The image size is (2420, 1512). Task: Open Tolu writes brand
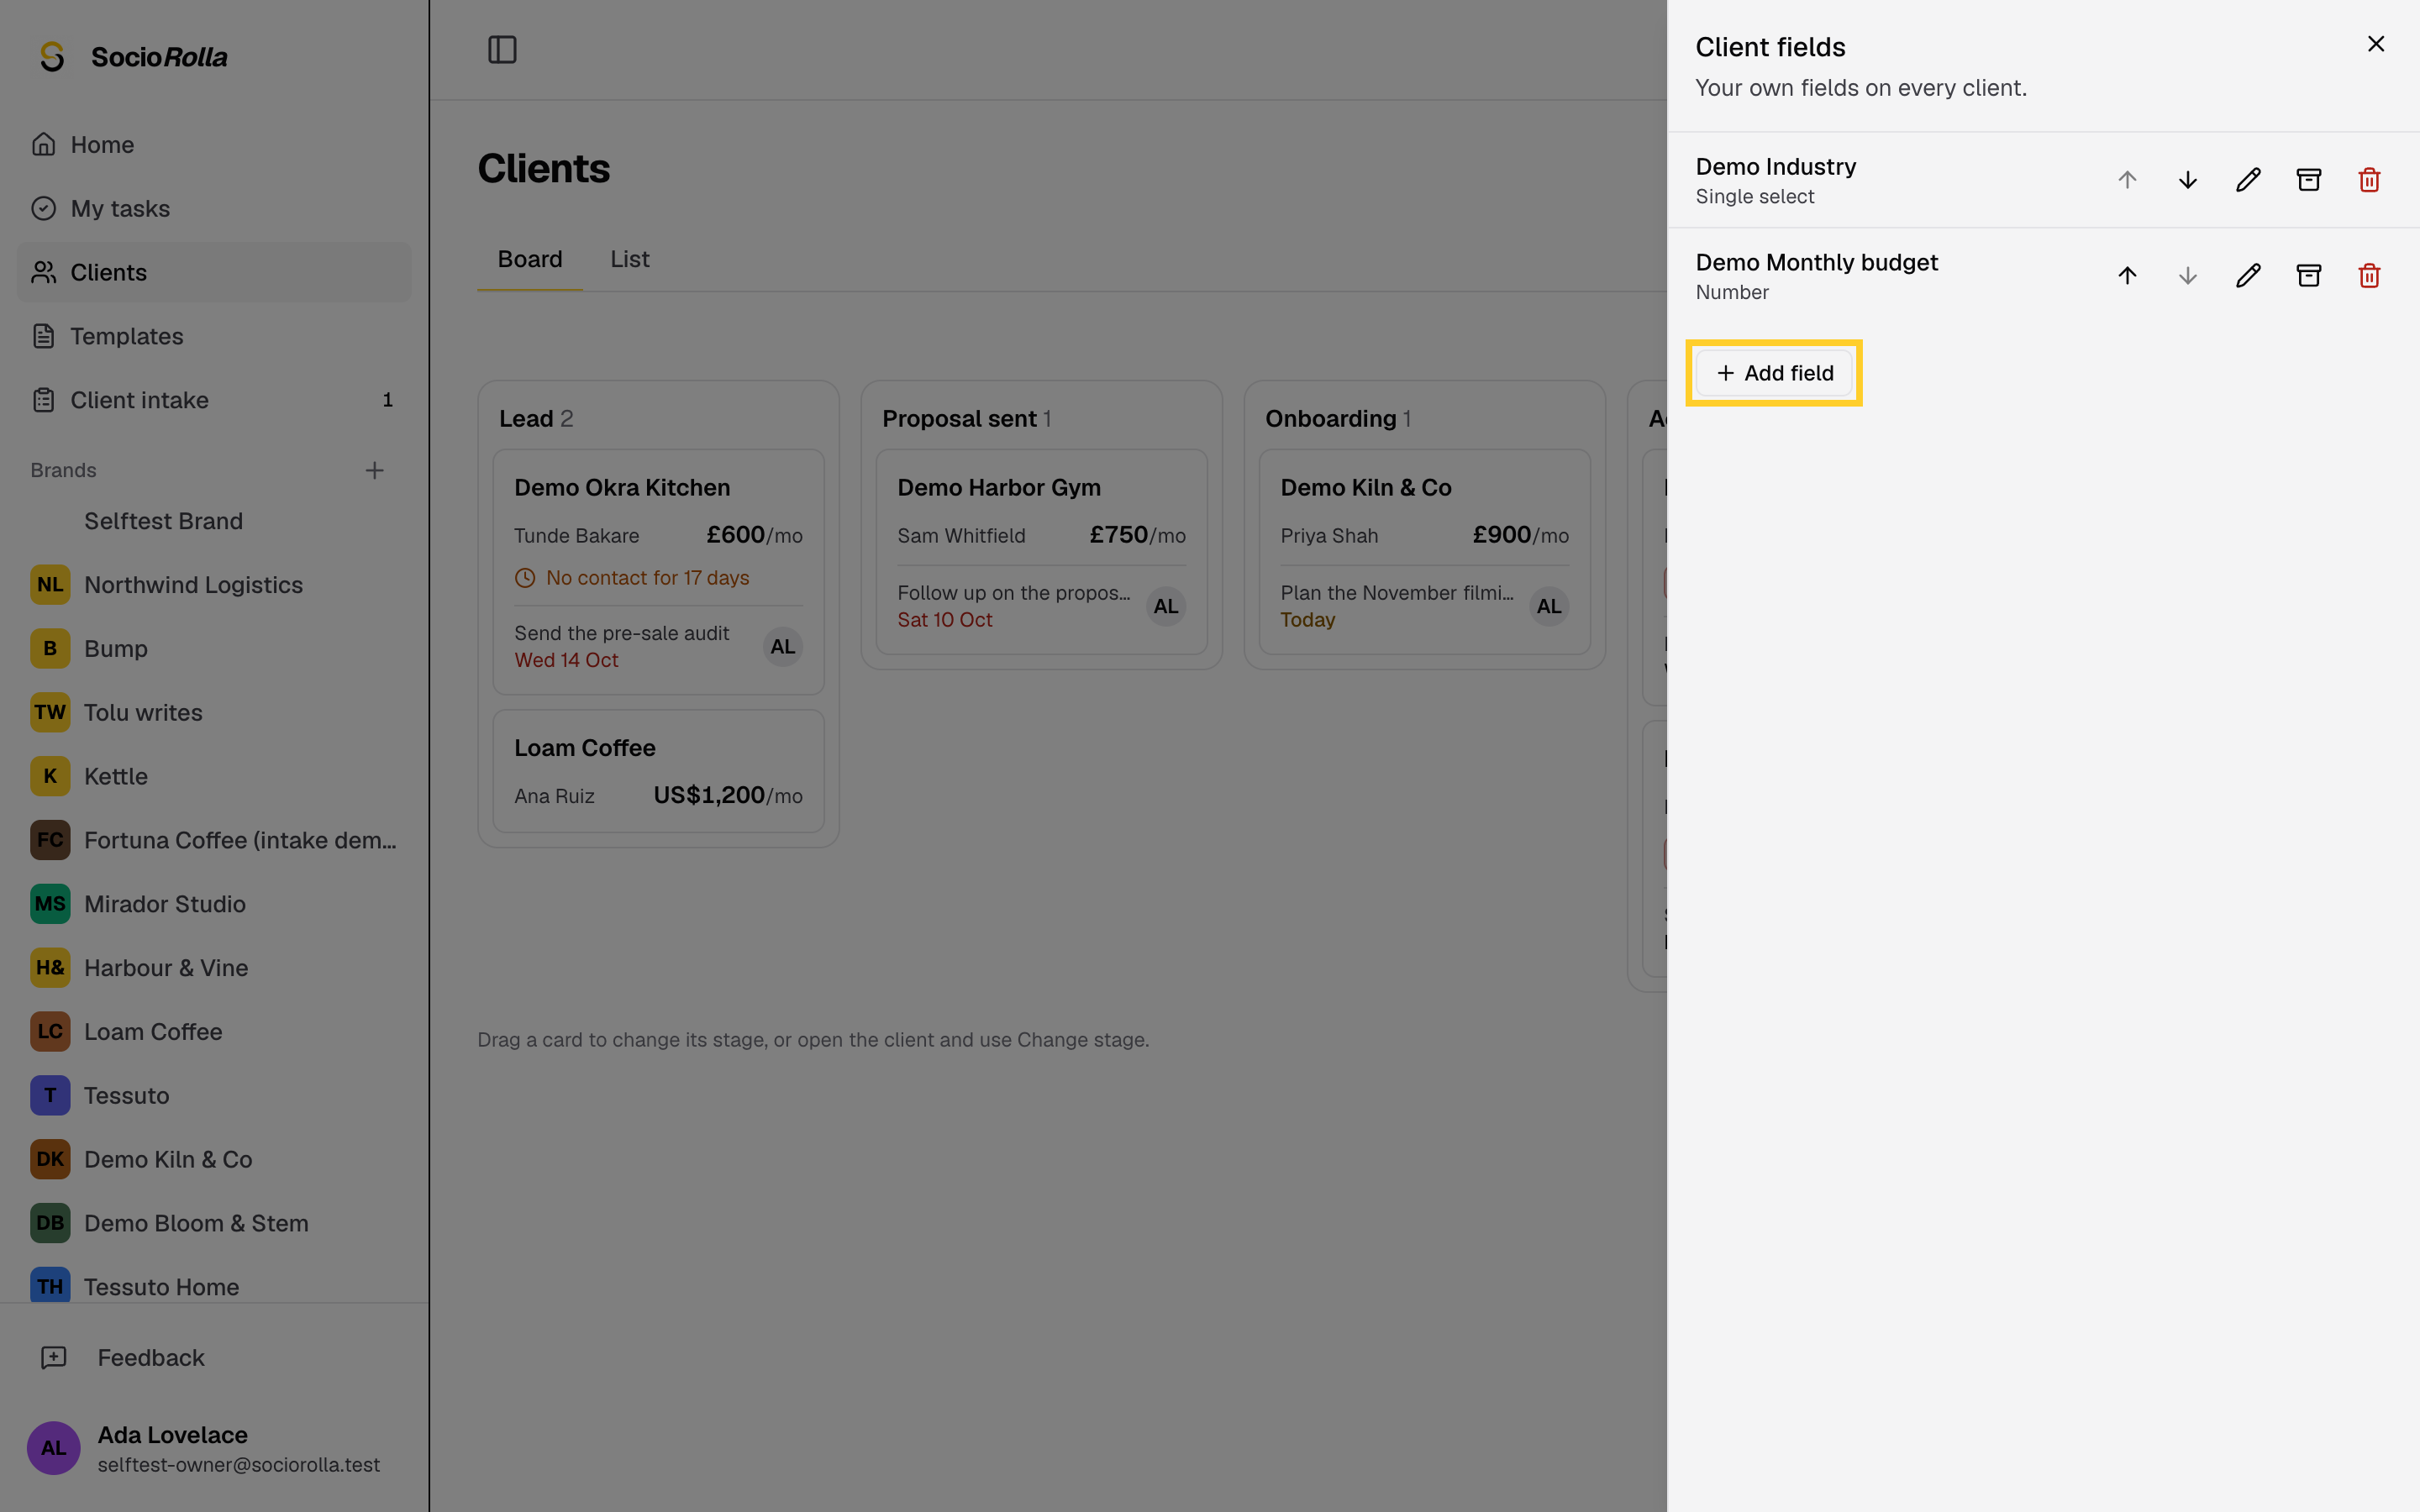pos(214,713)
